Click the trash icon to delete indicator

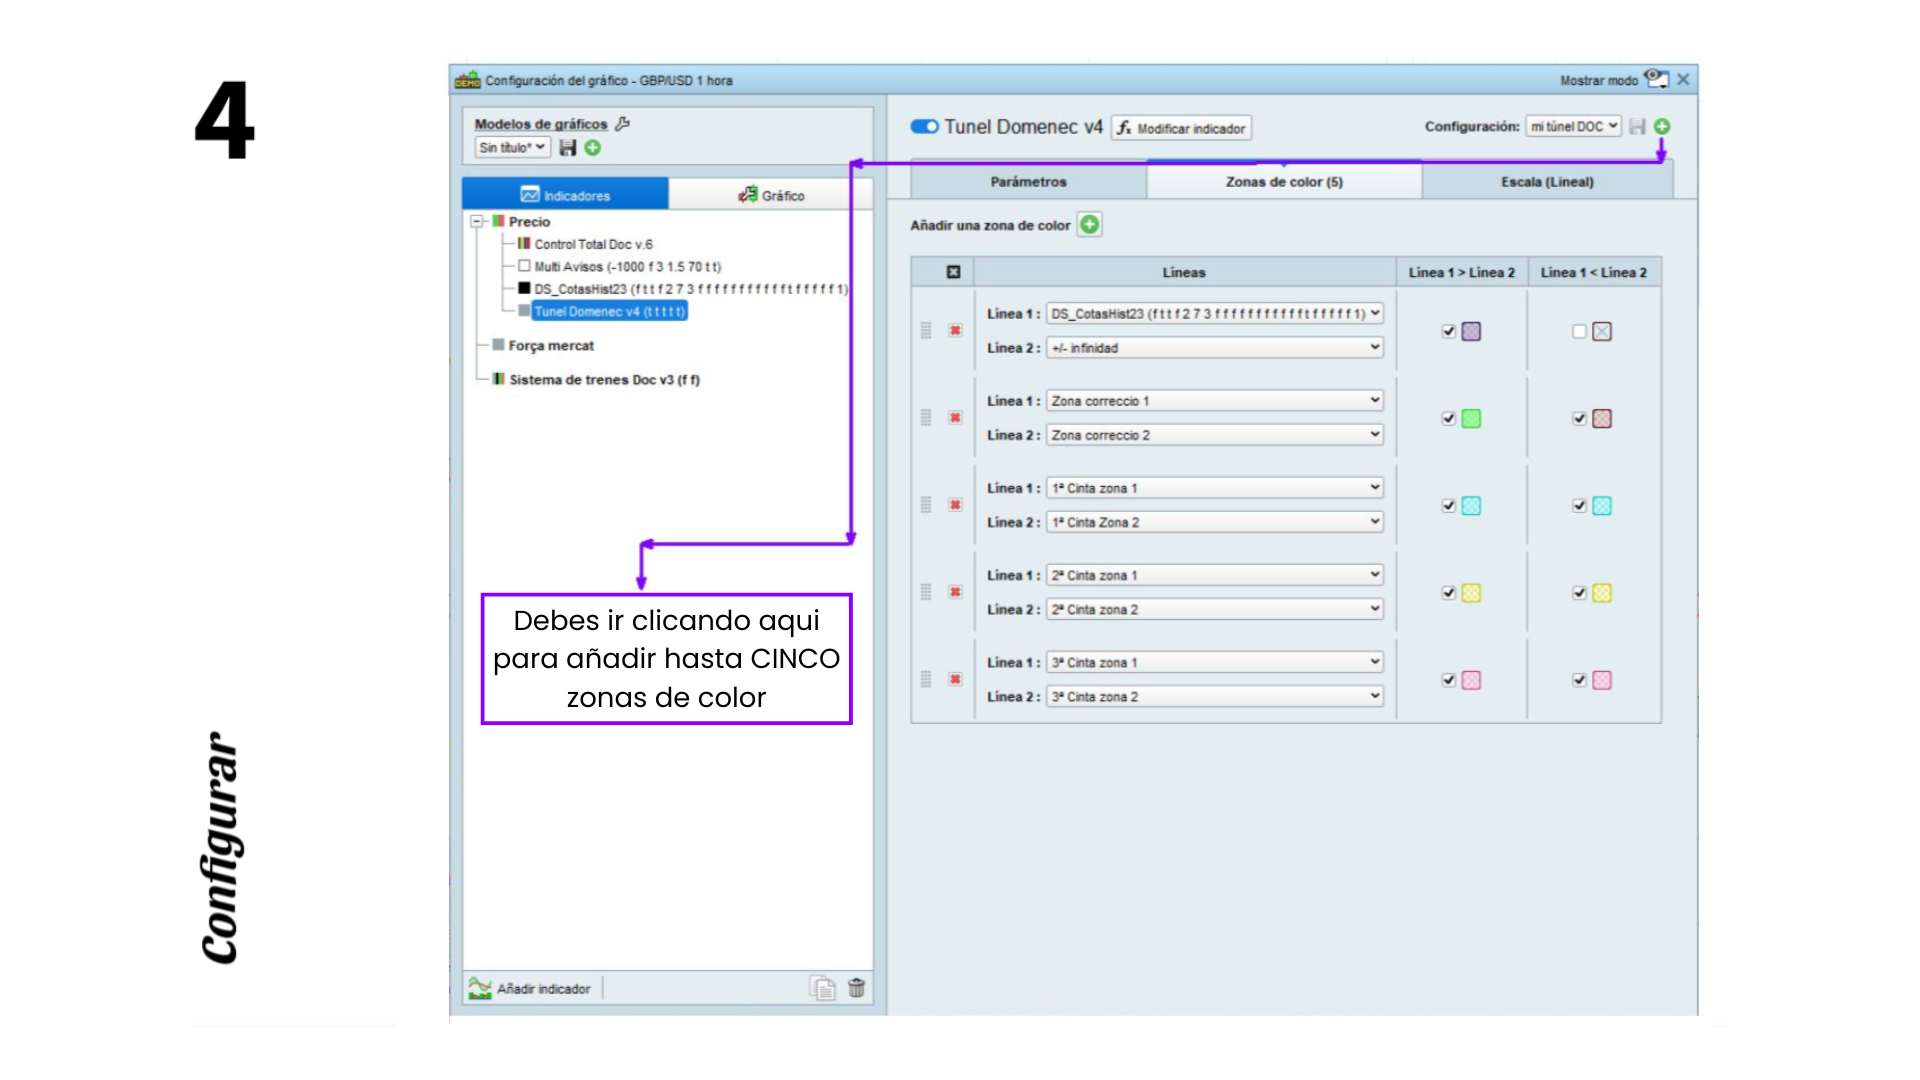click(857, 988)
